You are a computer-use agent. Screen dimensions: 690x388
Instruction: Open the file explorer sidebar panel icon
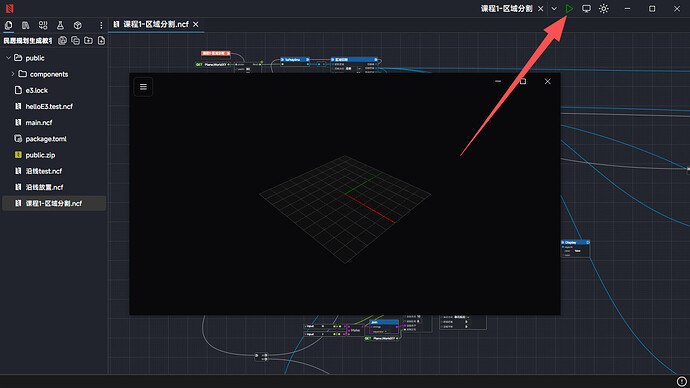[8, 25]
